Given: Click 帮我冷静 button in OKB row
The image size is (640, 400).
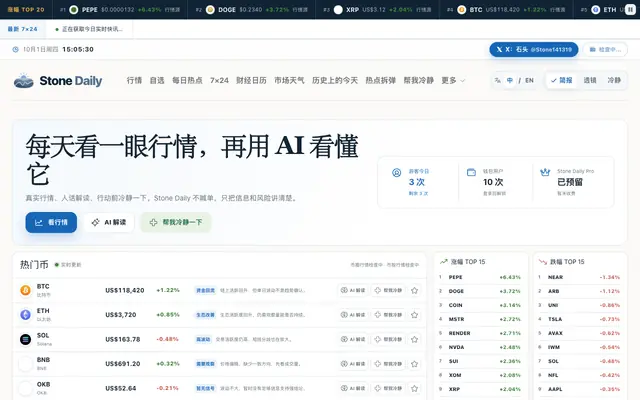Looking at the screenshot, I should (x=388, y=388).
